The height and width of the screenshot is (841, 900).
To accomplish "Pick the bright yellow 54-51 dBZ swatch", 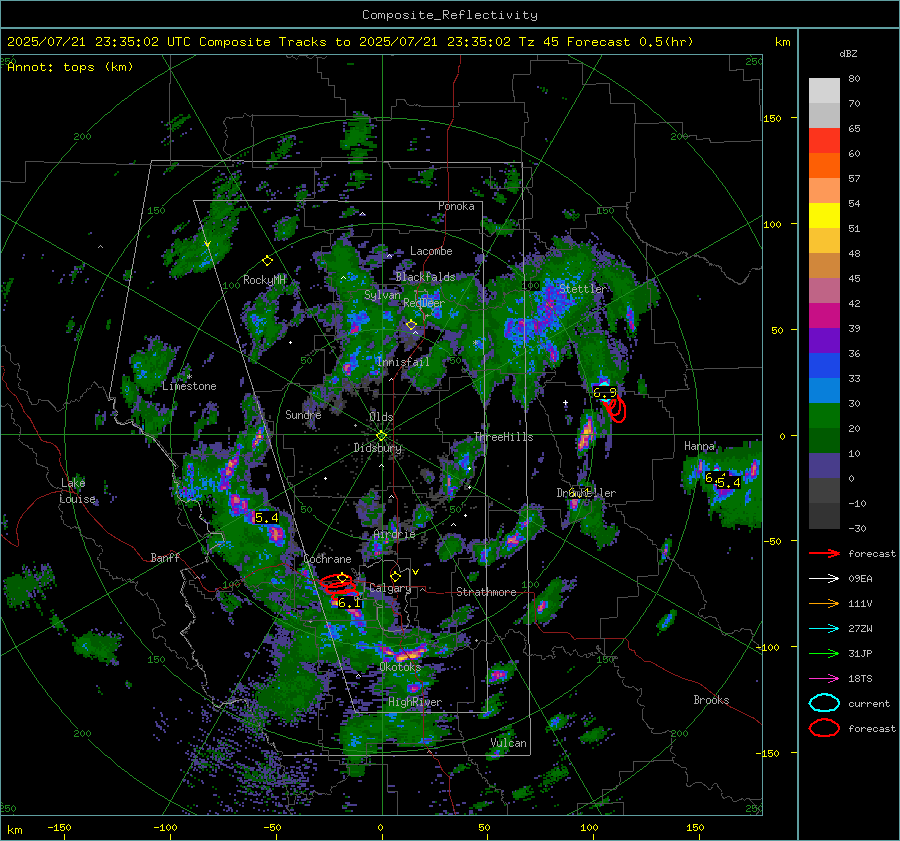I will pyautogui.click(x=824, y=216).
